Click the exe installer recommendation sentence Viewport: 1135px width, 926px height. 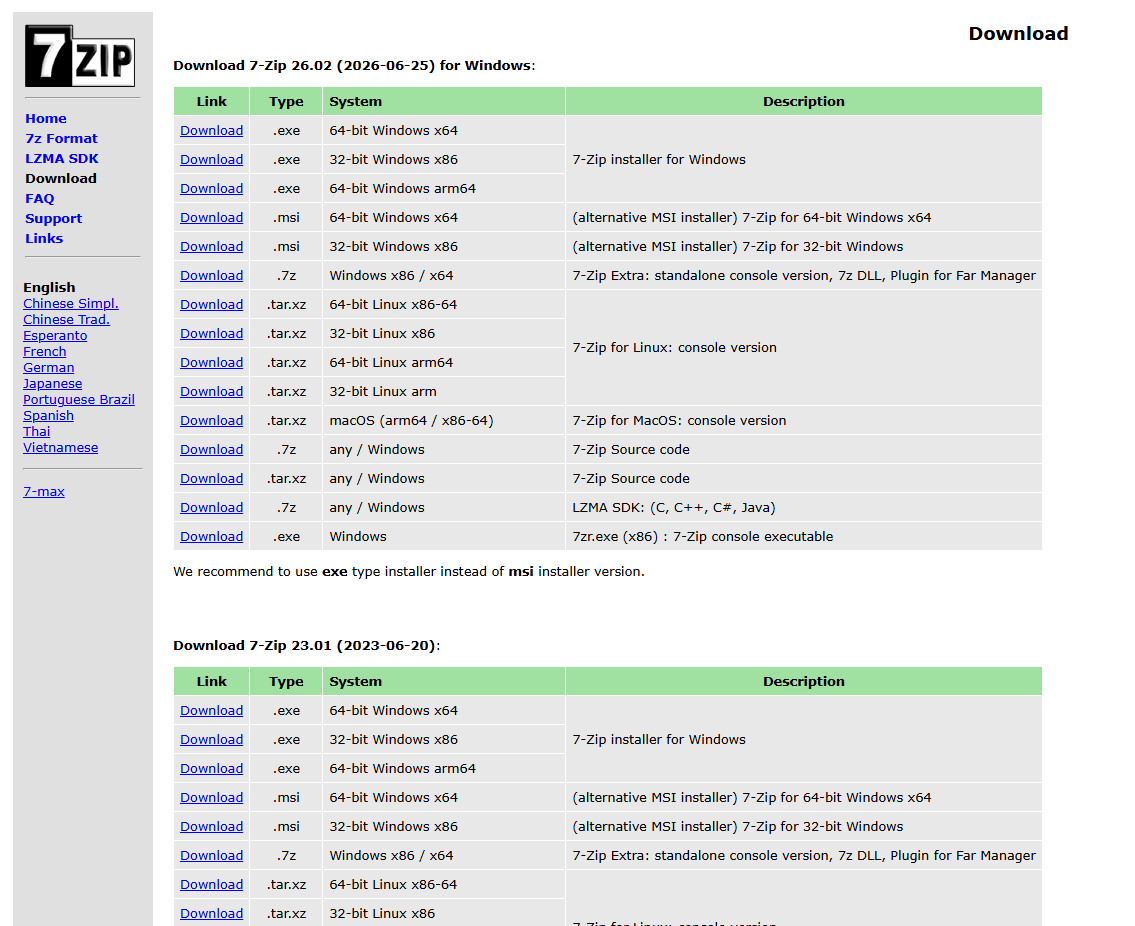pyautogui.click(x=409, y=571)
